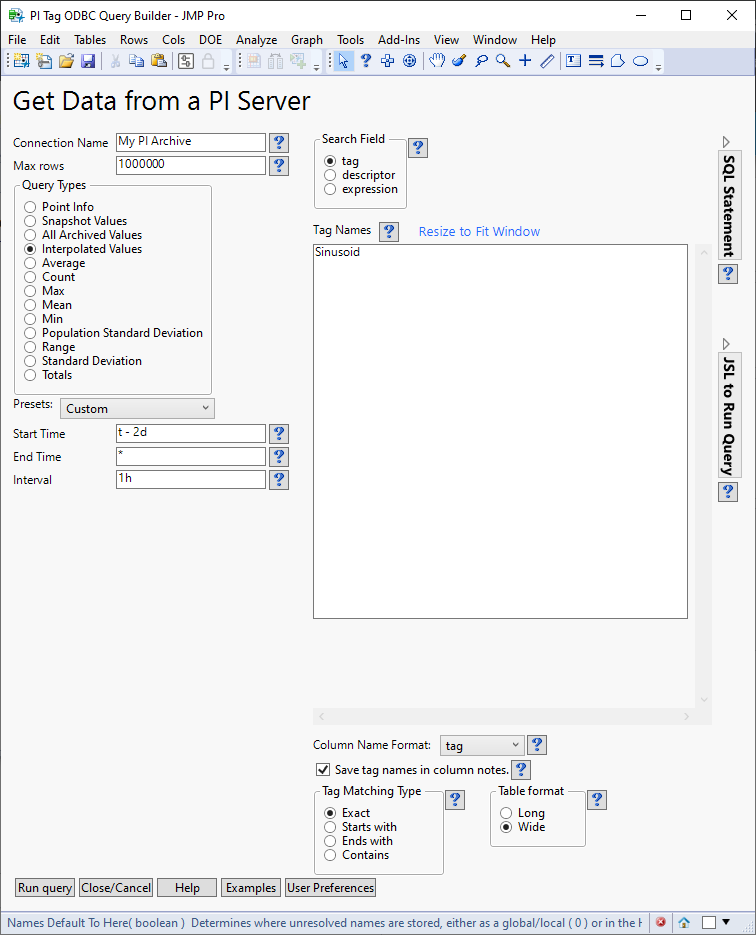756x935 pixels.
Task: Select the Arrow cursor tool
Action: (x=343, y=61)
